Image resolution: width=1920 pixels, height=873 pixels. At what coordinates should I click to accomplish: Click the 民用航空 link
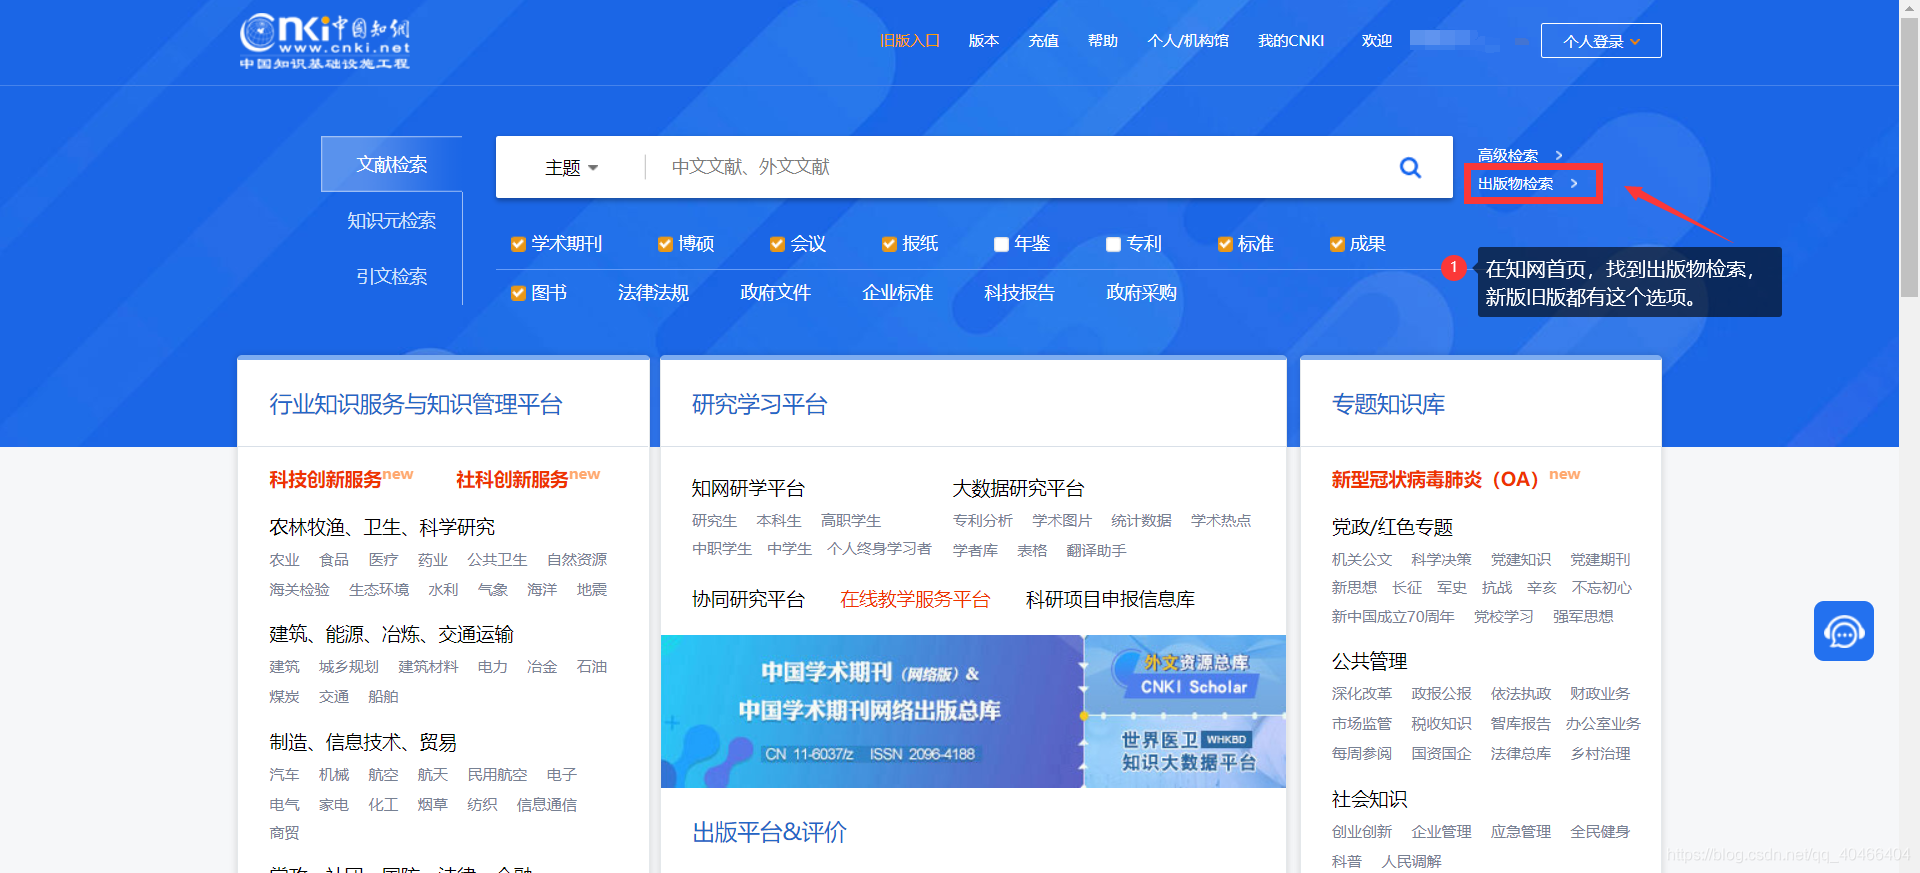click(x=497, y=775)
